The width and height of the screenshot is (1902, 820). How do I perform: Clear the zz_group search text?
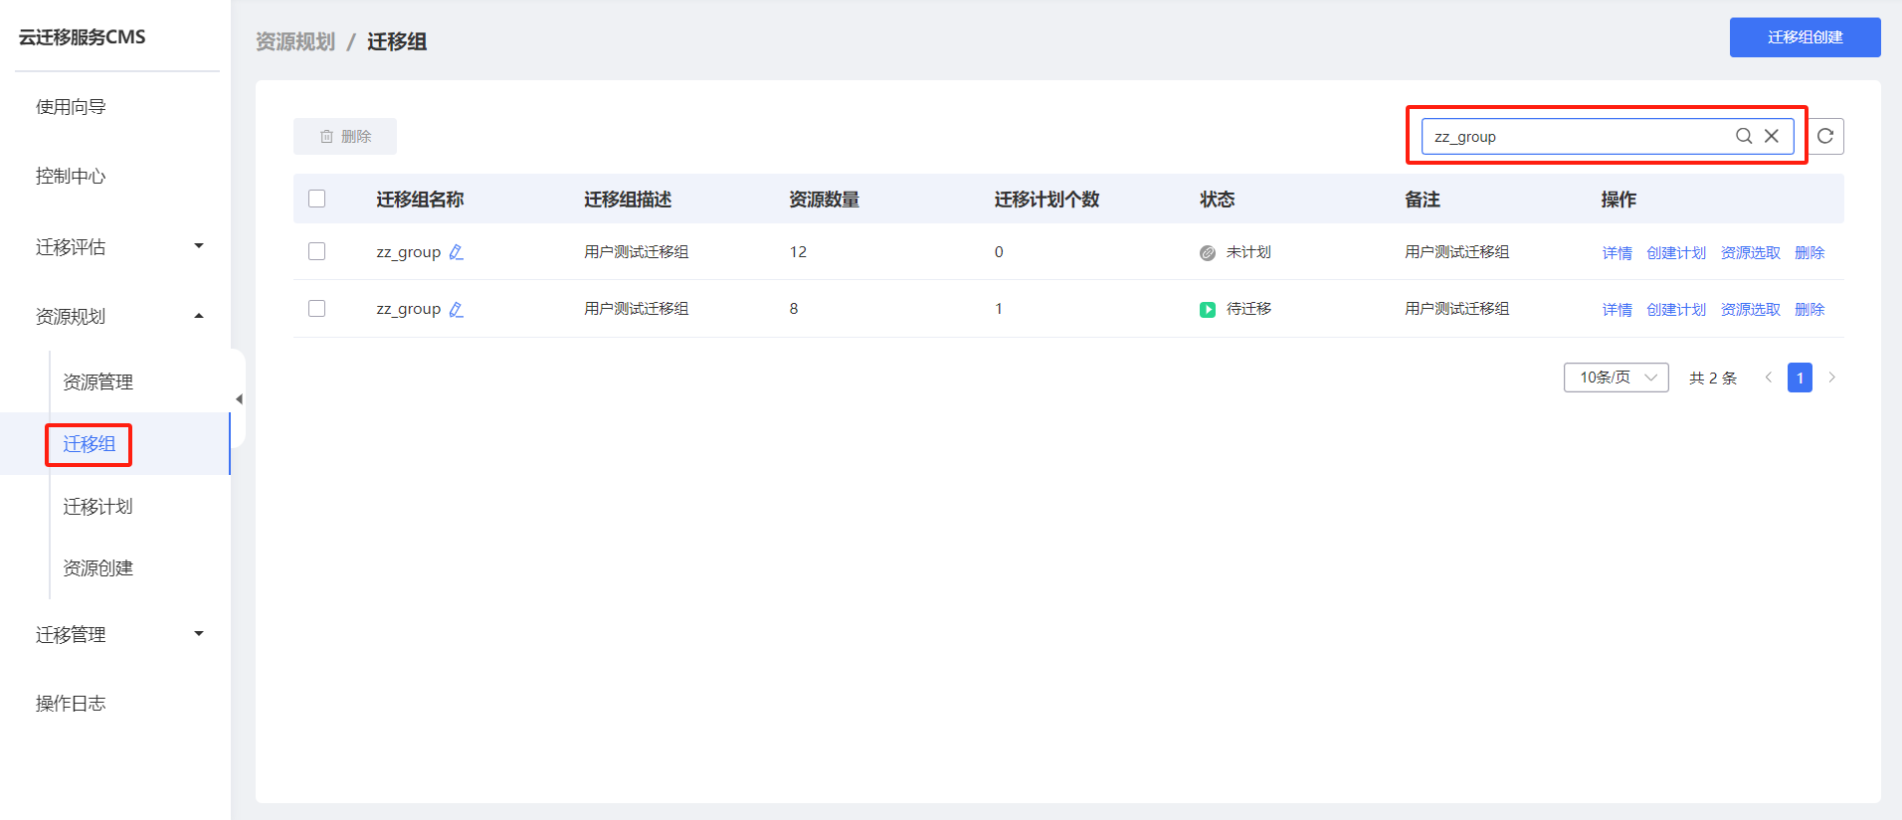click(1771, 136)
